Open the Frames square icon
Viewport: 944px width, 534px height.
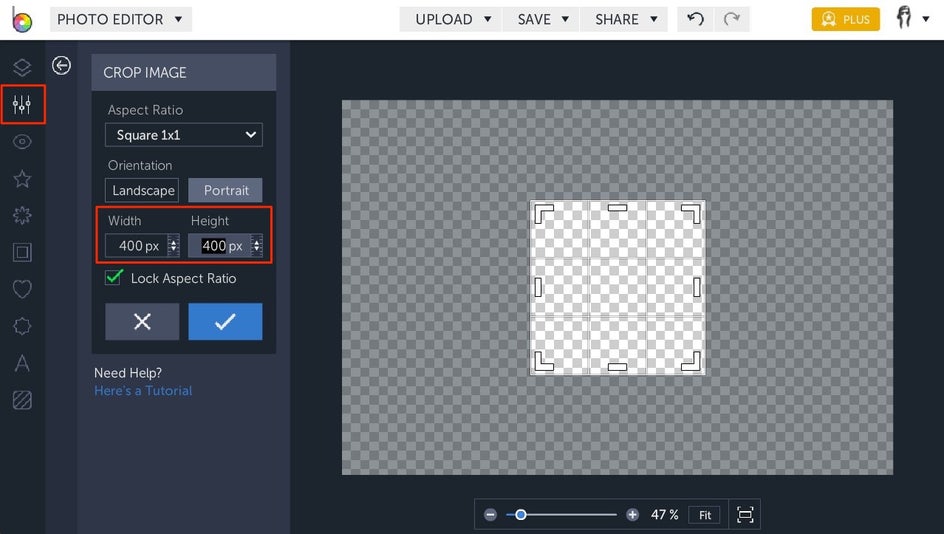[x=22, y=252]
